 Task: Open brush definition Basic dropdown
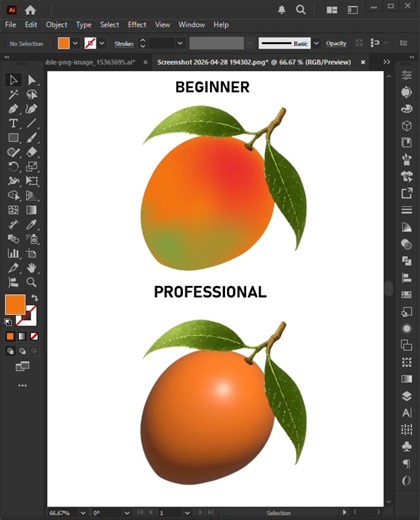click(317, 43)
